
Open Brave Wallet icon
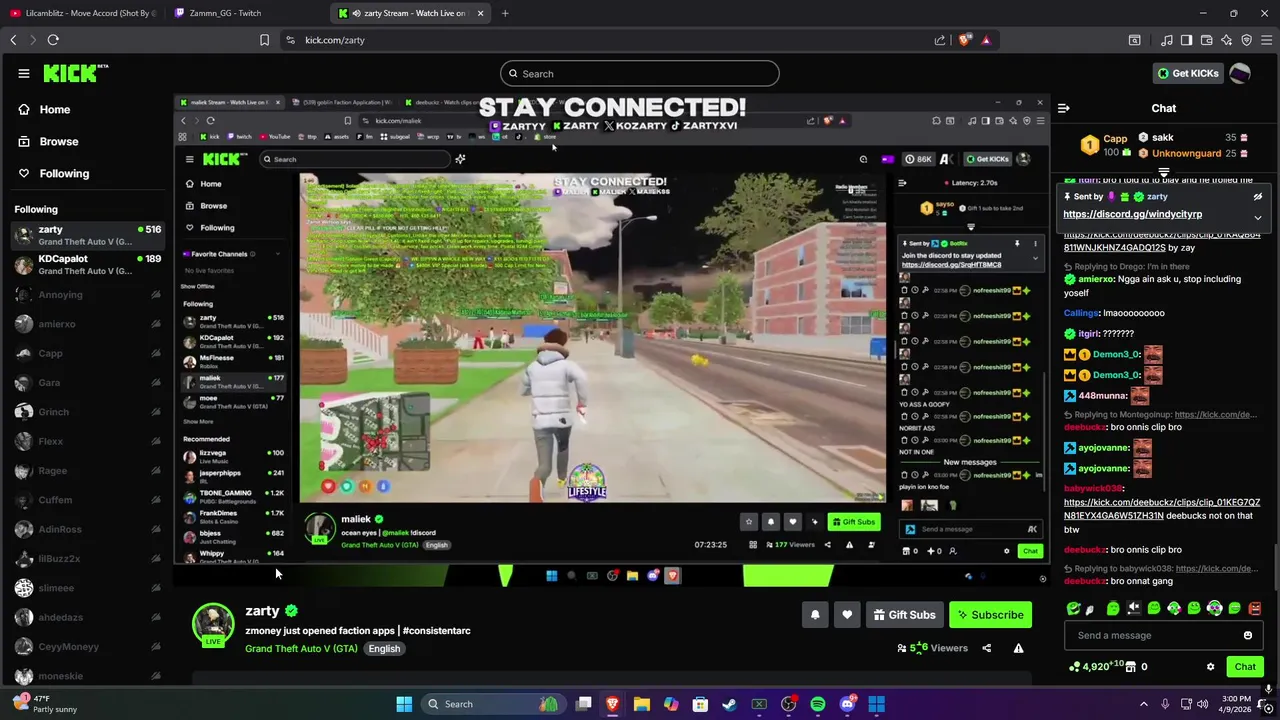pyautogui.click(x=1206, y=40)
